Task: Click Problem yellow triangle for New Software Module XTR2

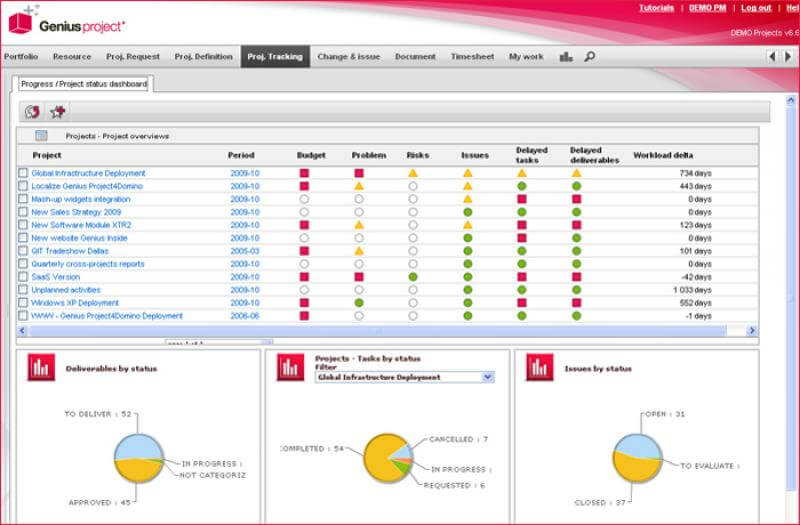Action: pos(359,224)
